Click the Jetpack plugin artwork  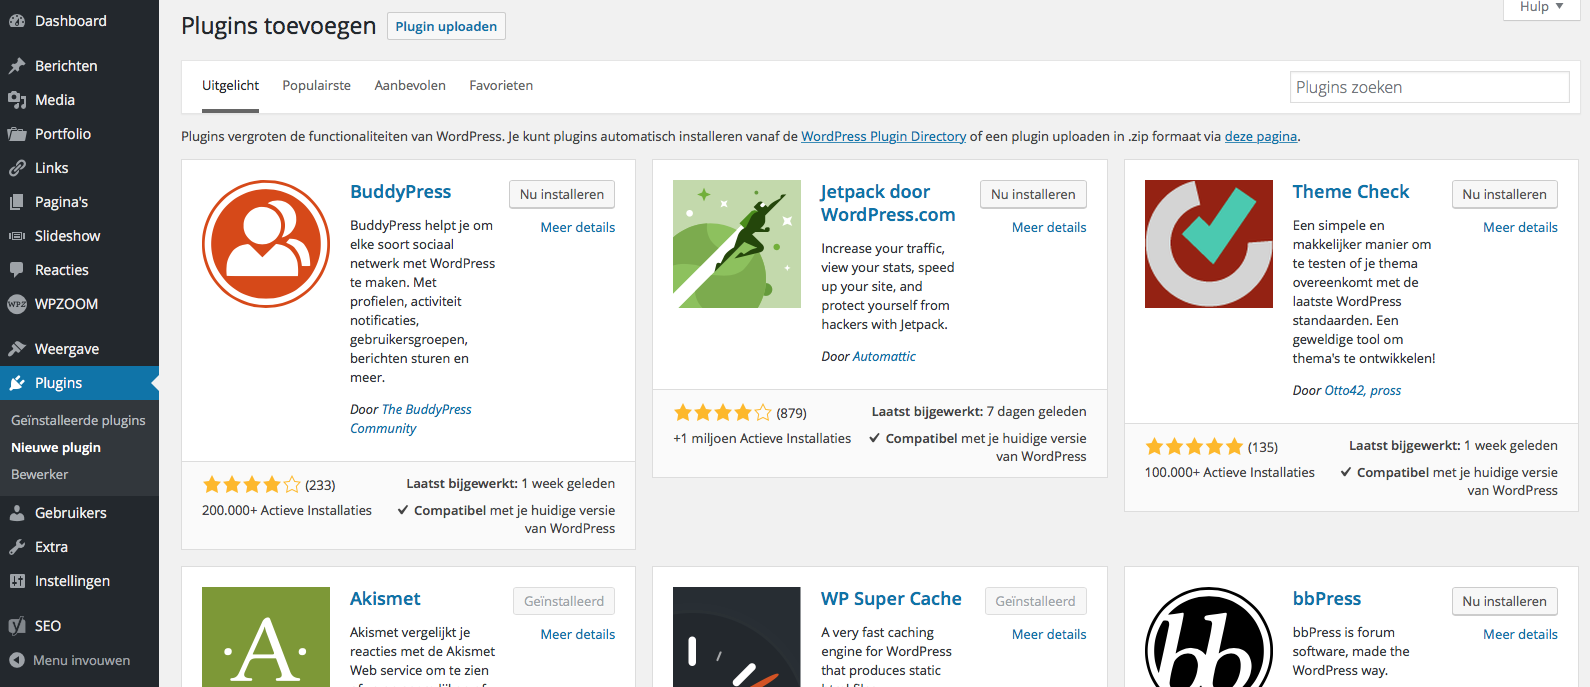pos(737,244)
